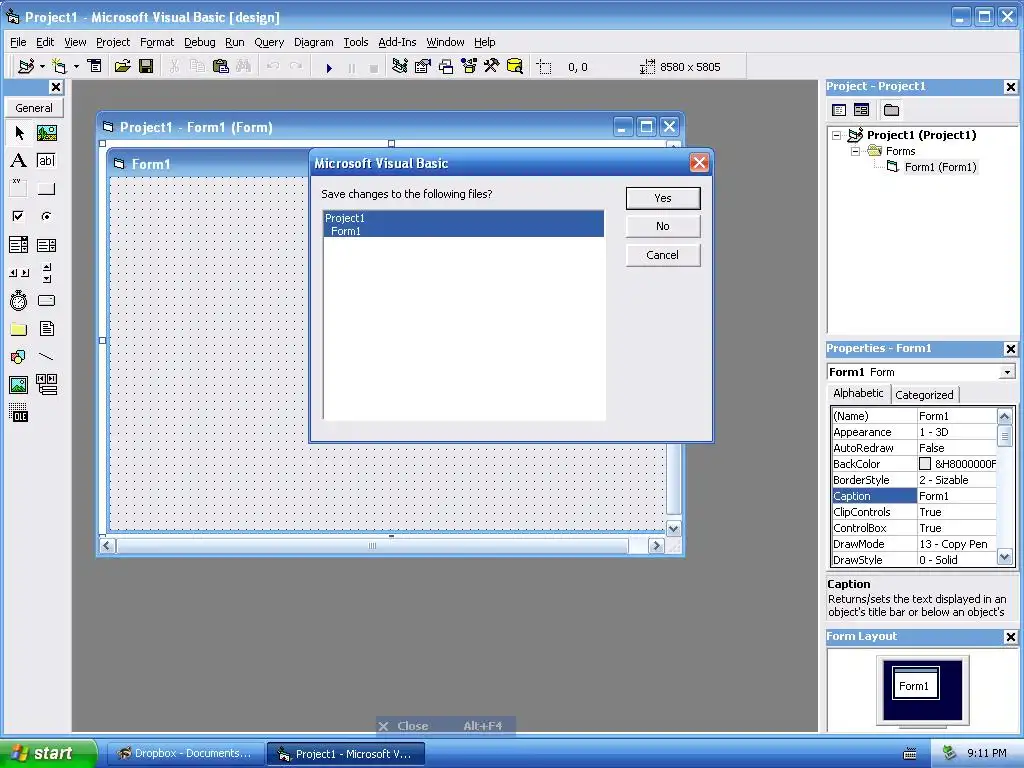The width and height of the screenshot is (1024, 768).
Task: Select the OptionButton tool in the toolbox
Action: (46, 216)
